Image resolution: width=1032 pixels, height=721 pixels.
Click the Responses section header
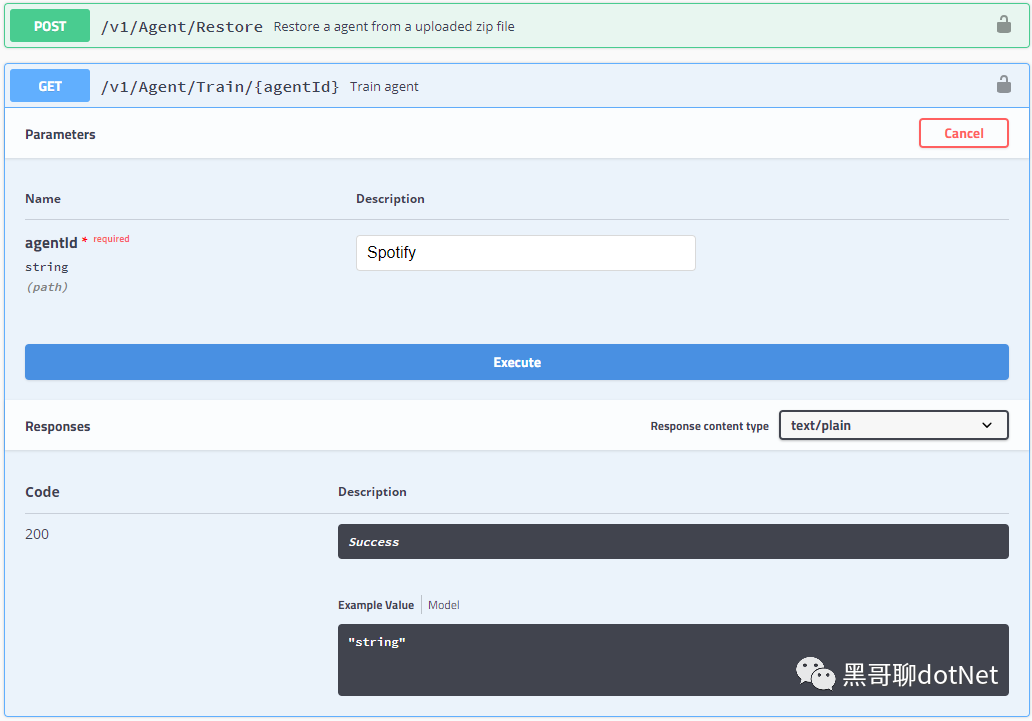[x=58, y=426]
